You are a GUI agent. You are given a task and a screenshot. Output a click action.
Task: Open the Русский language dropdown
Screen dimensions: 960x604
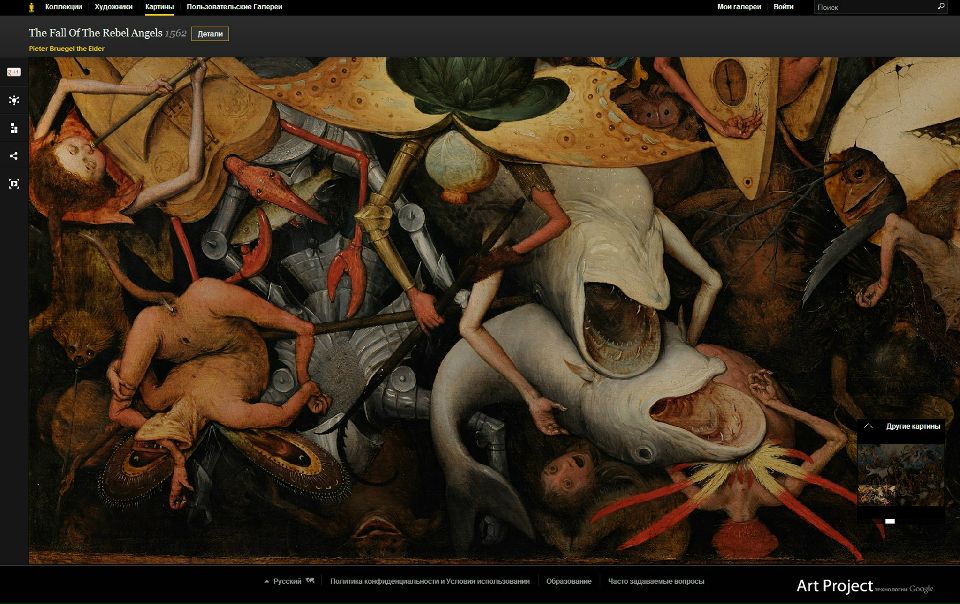286,581
